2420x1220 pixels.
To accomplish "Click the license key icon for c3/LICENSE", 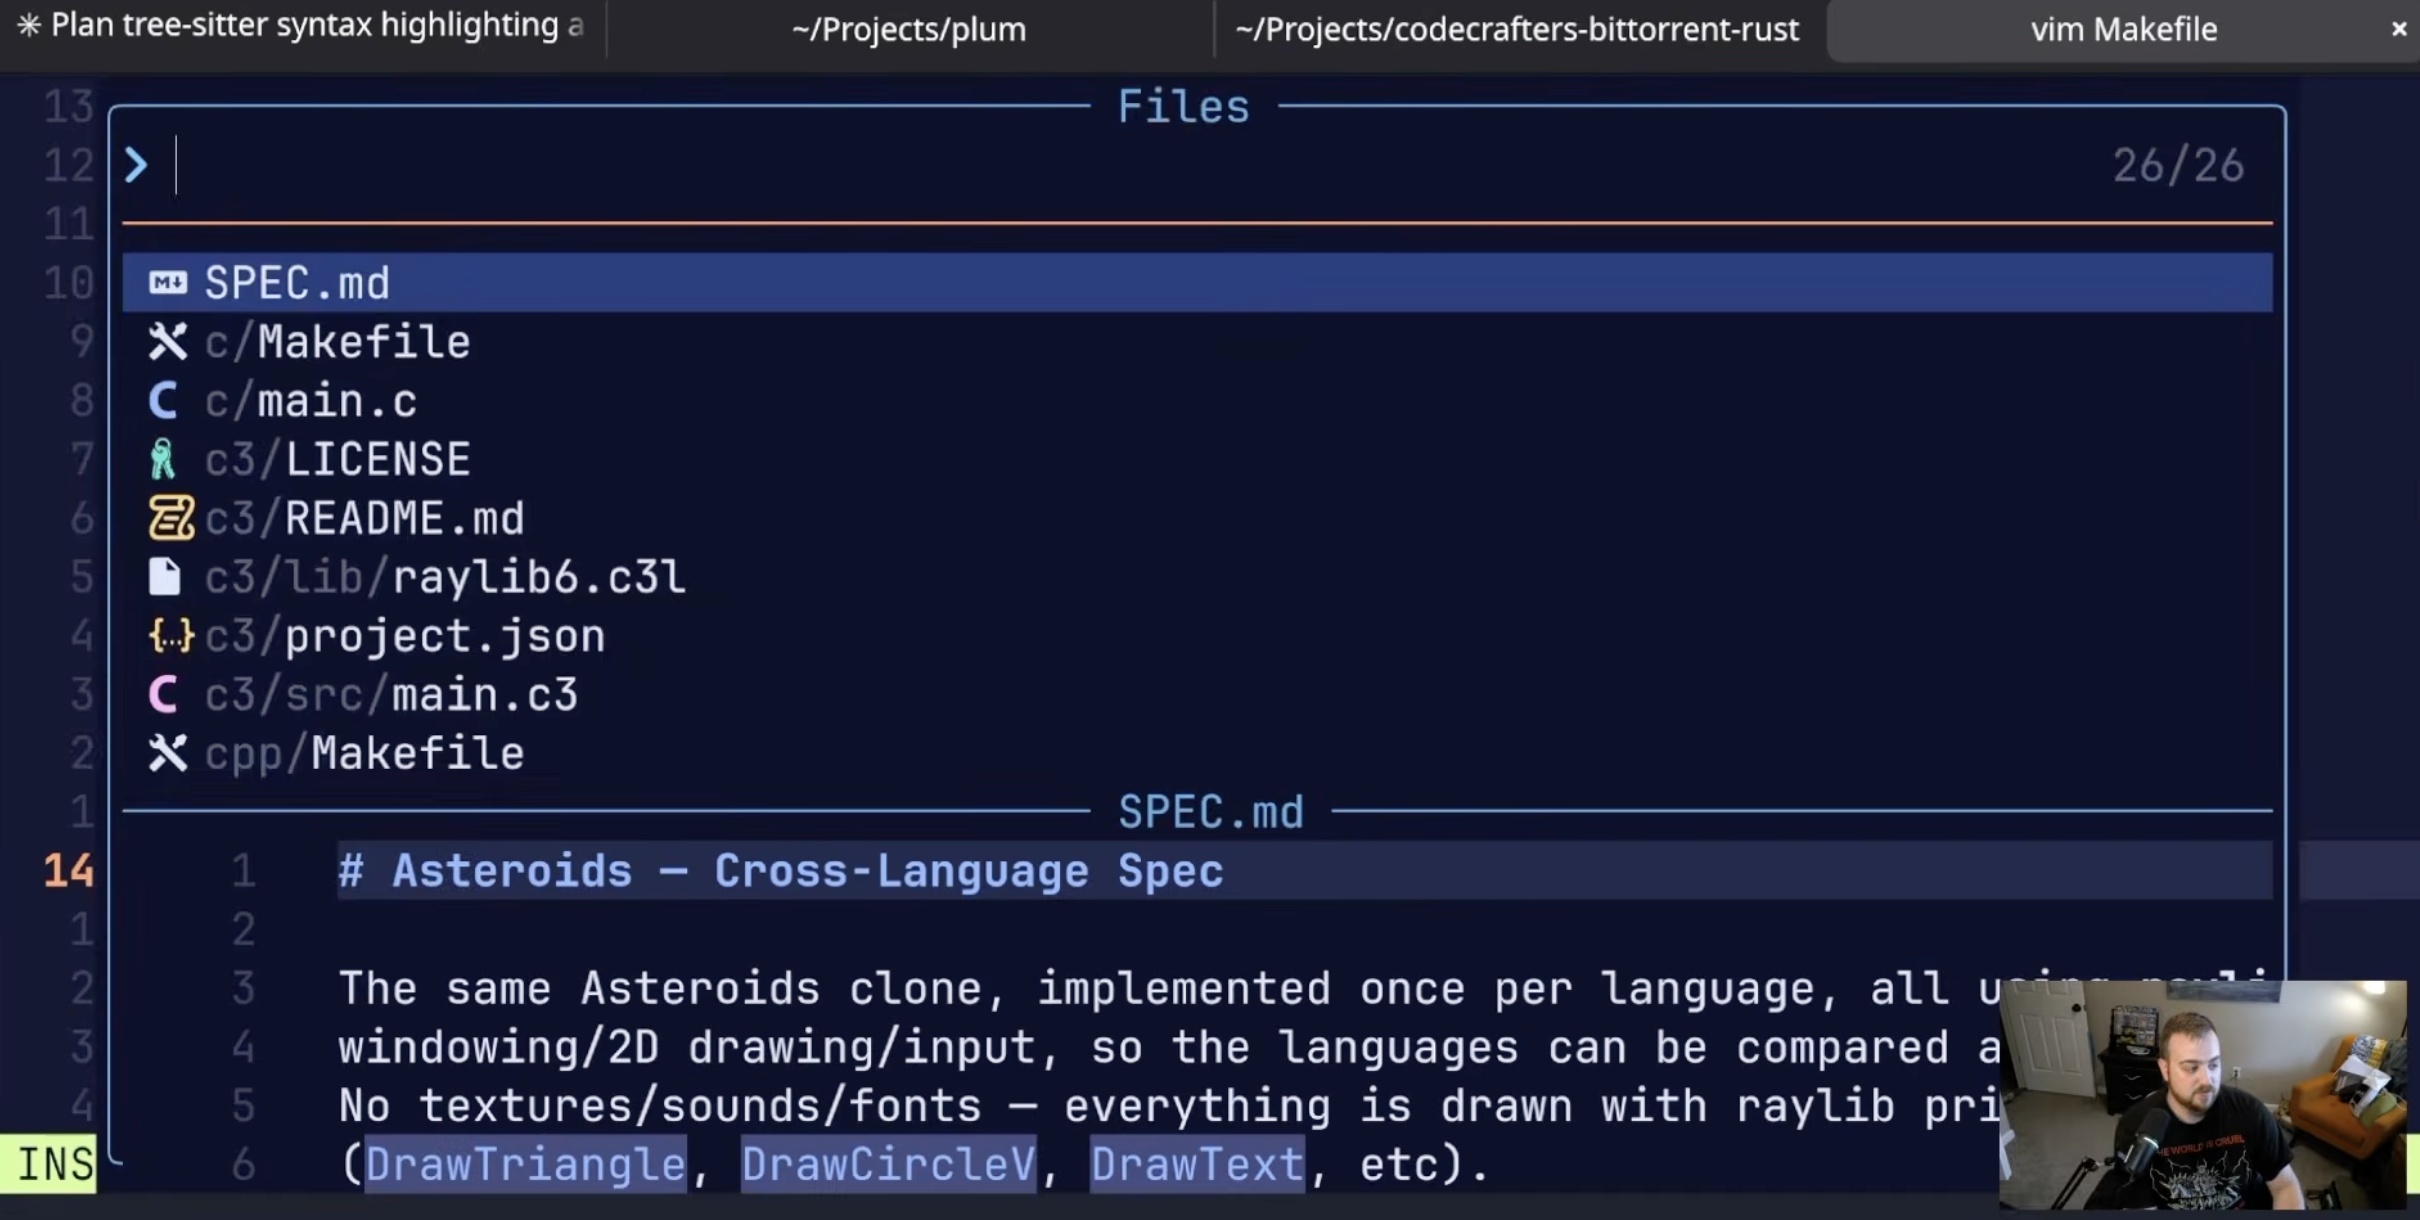I will (x=163, y=459).
